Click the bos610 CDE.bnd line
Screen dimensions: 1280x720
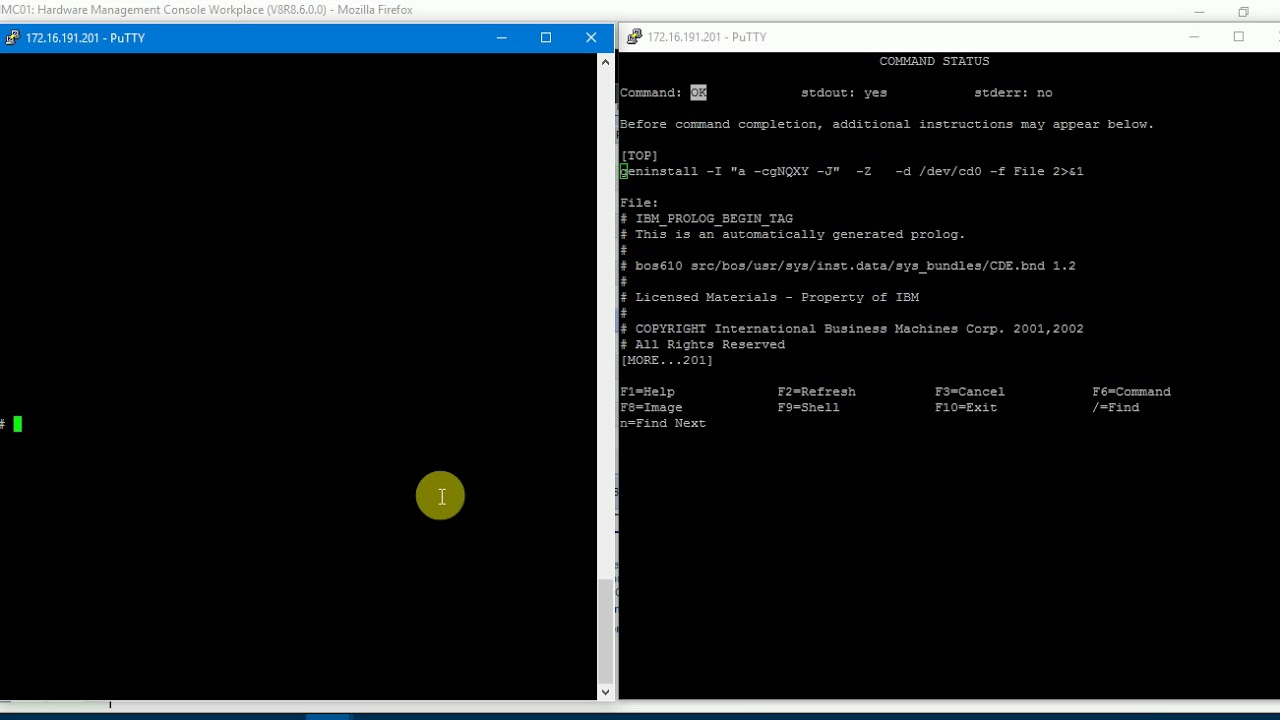pos(848,266)
